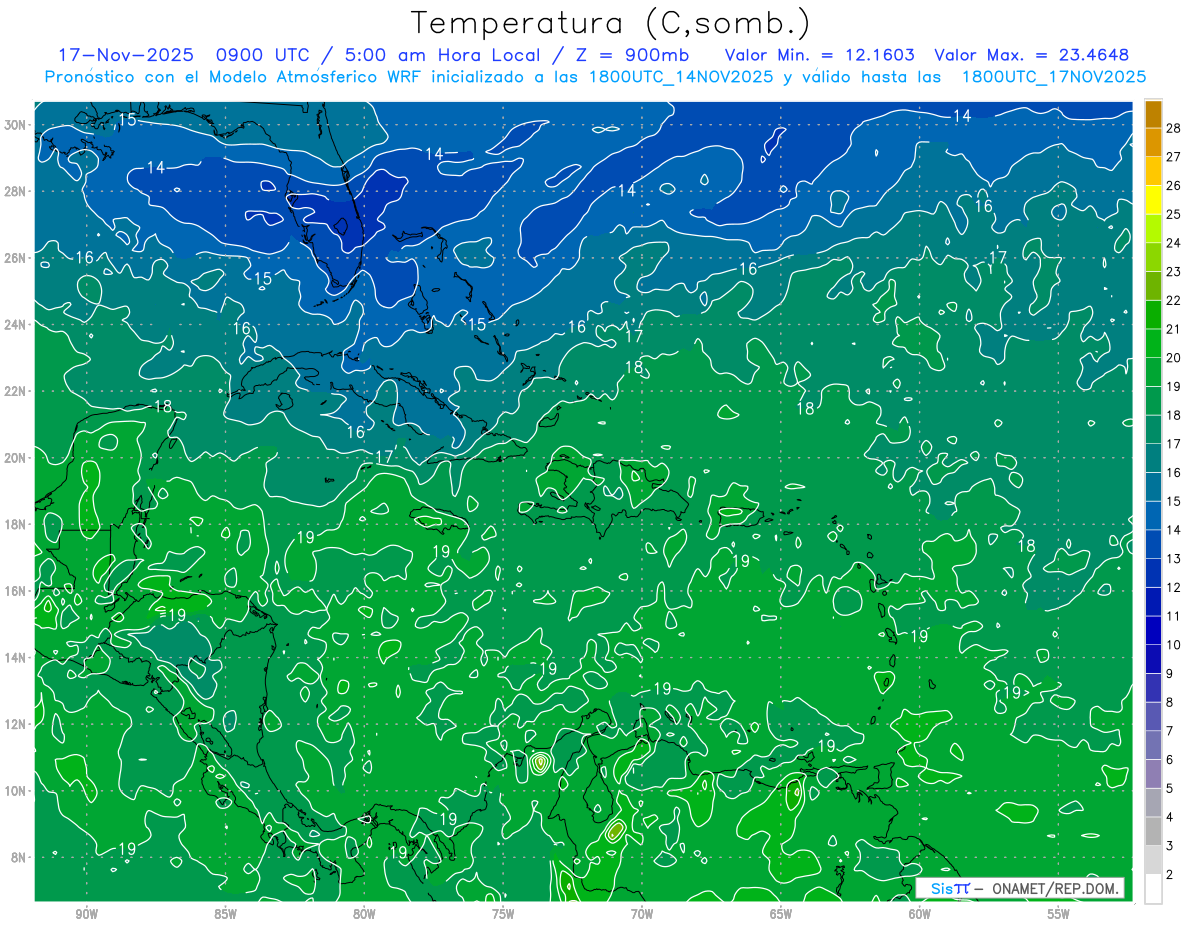
Task: Select the valid-until time "1800UTC_17NOV2025"
Action: point(1053,76)
